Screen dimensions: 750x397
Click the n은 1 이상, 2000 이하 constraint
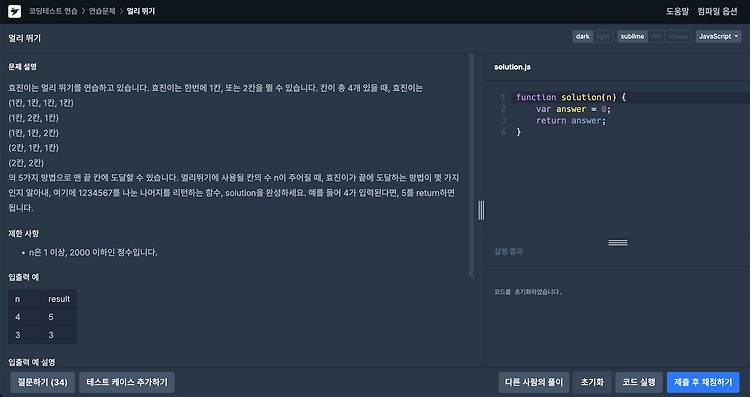[x=93, y=252]
